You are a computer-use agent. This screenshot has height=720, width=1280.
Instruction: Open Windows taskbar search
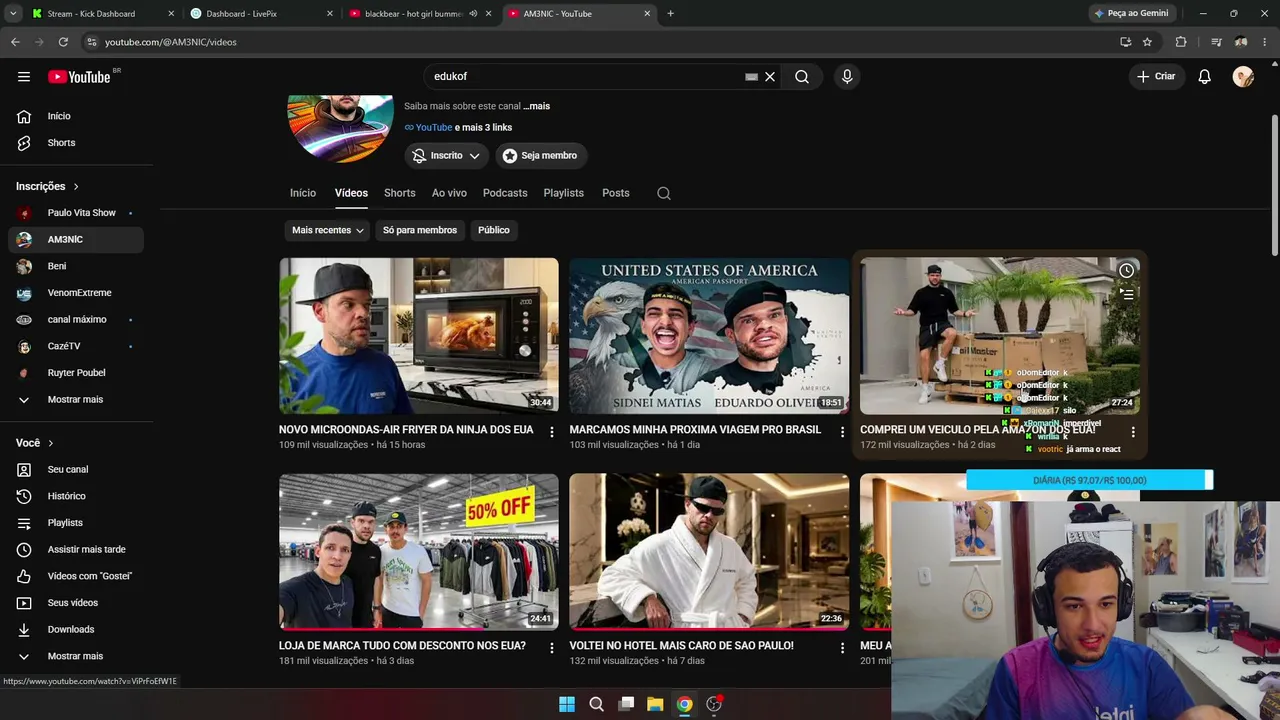click(x=597, y=704)
